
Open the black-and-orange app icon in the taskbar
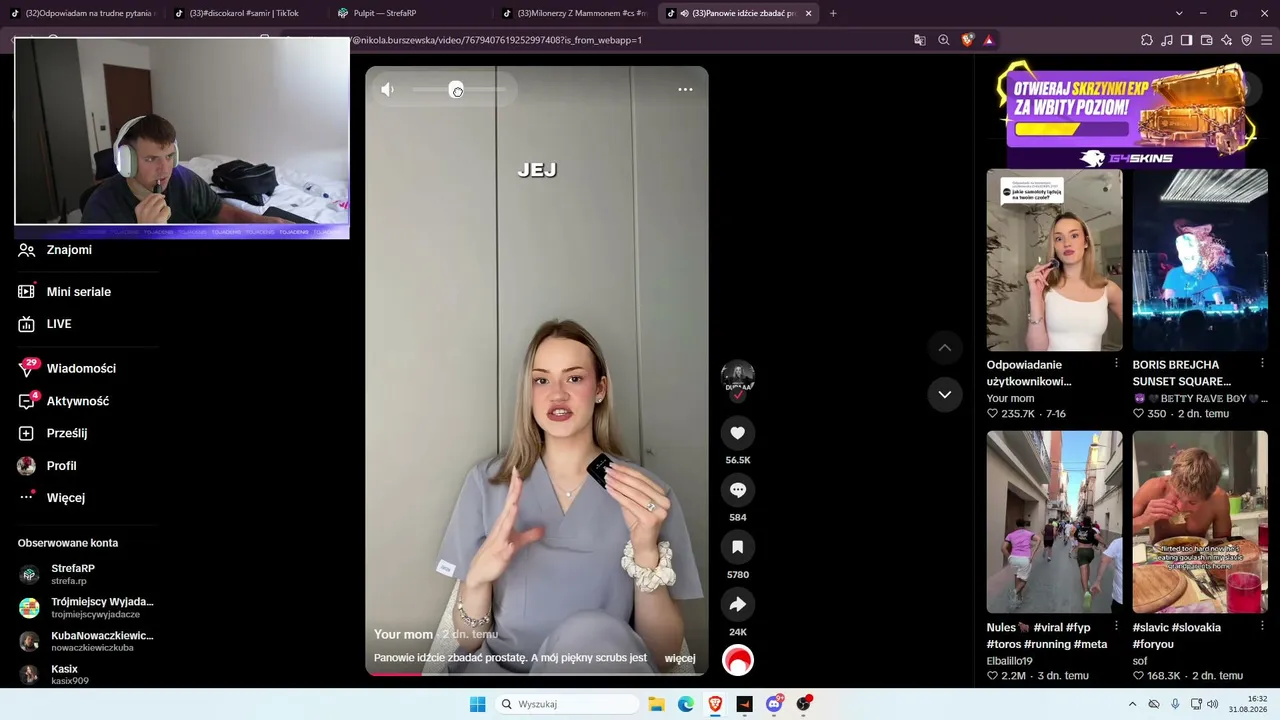coord(744,704)
